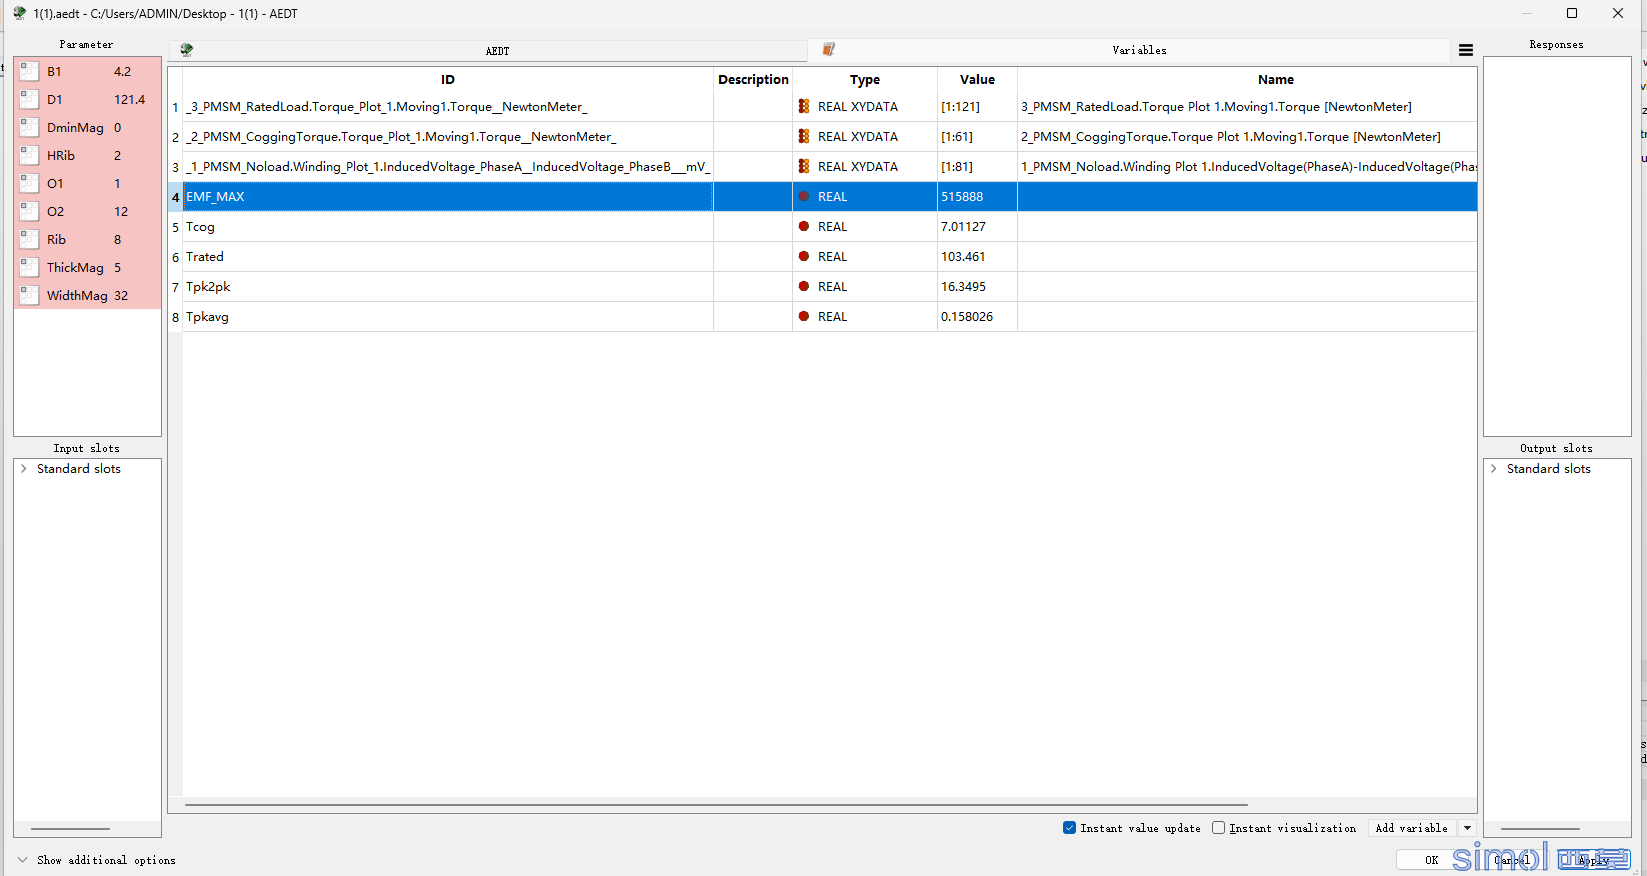Click value 515888 of EMF_MAX
The image size is (1647, 876).
(x=962, y=196)
